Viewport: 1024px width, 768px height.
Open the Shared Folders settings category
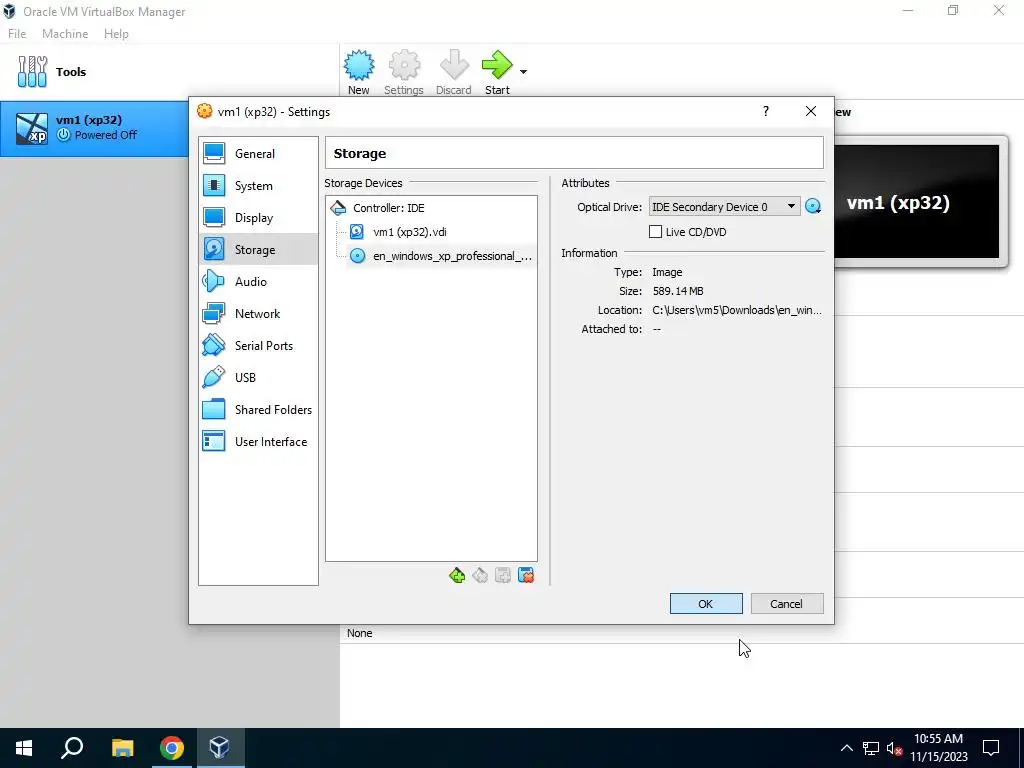coord(258,409)
